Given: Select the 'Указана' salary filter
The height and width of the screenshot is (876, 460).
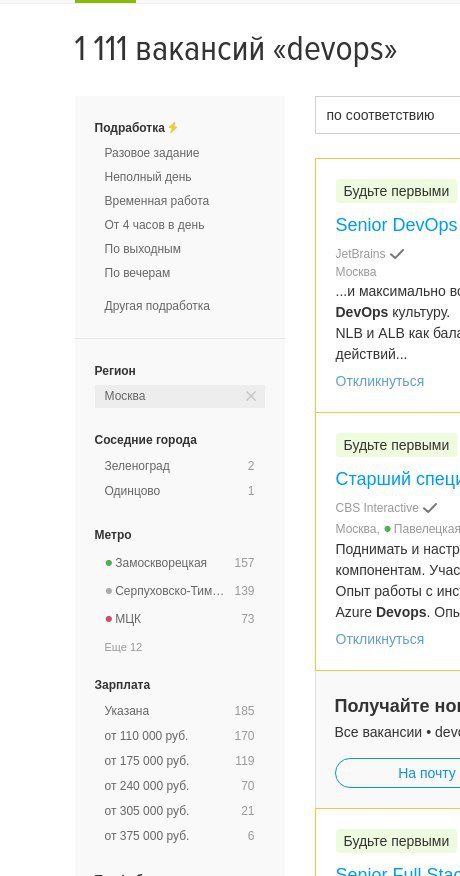Looking at the screenshot, I should pos(127,711).
